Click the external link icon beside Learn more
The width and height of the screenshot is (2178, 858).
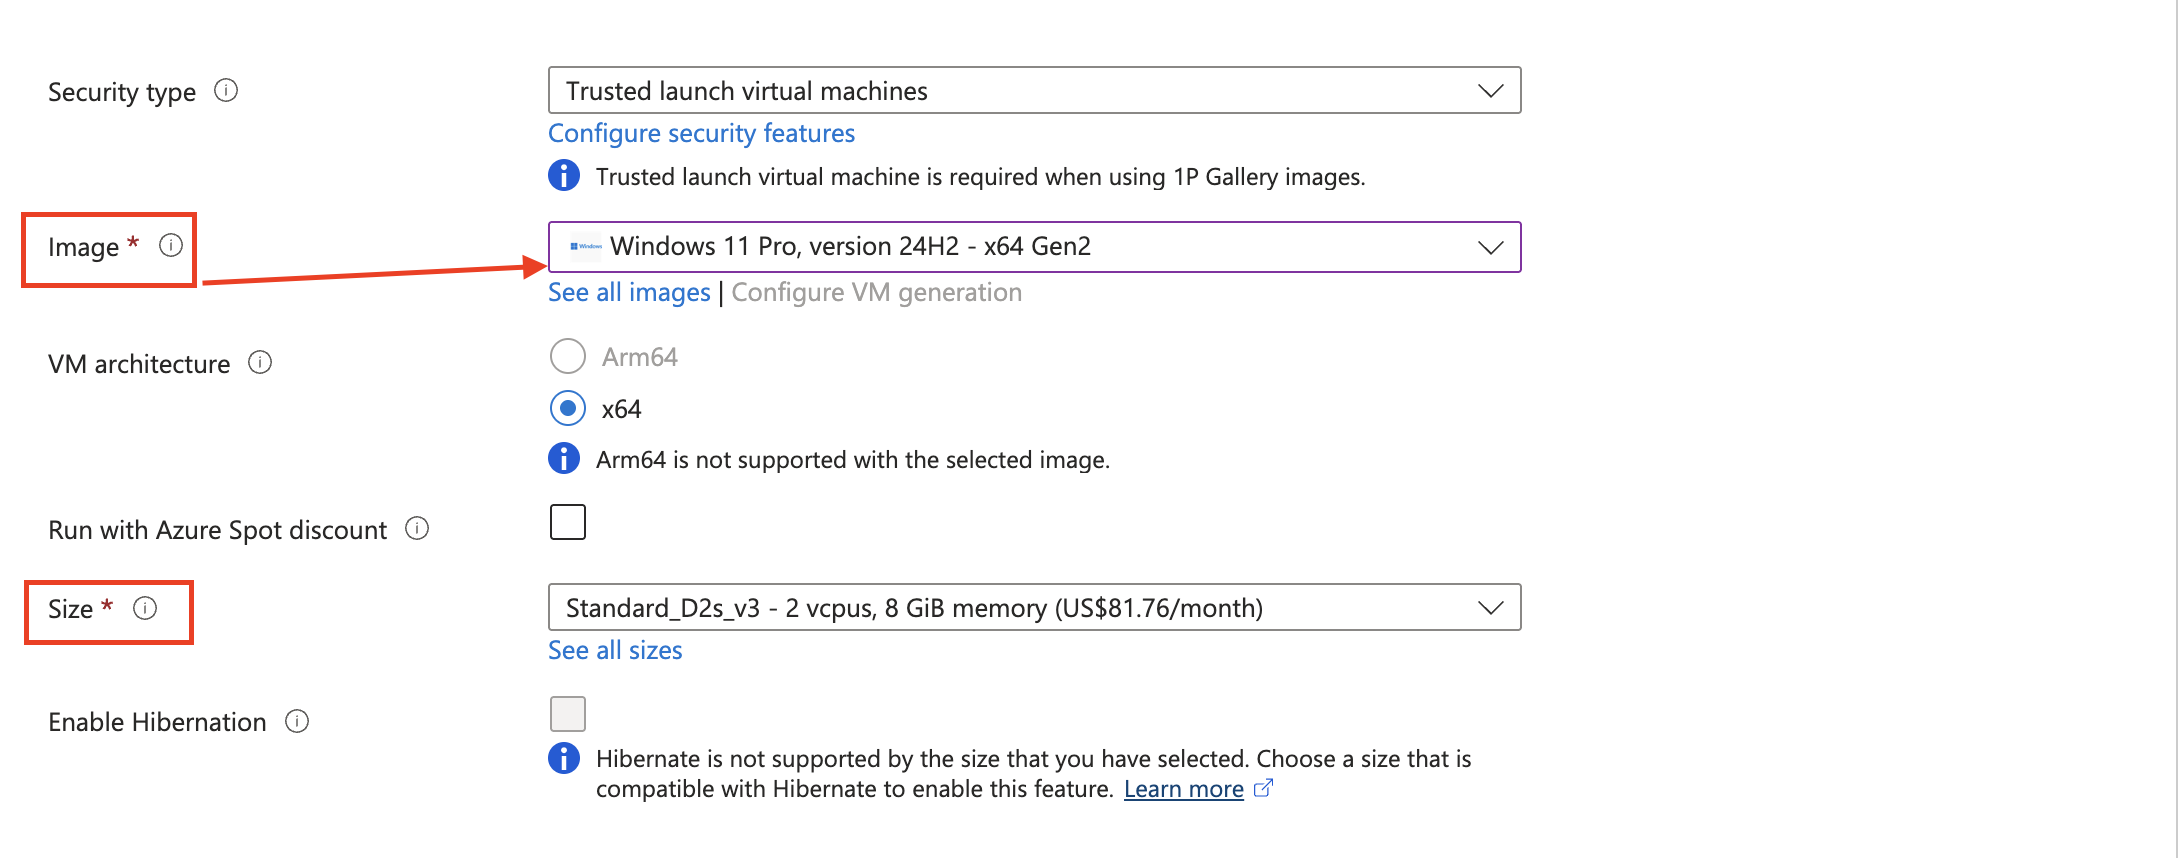tap(1263, 788)
